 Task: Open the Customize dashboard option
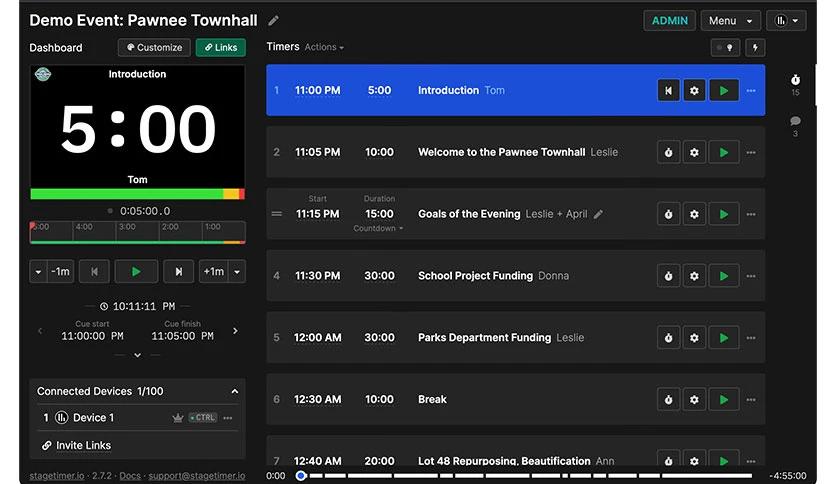(x=154, y=47)
